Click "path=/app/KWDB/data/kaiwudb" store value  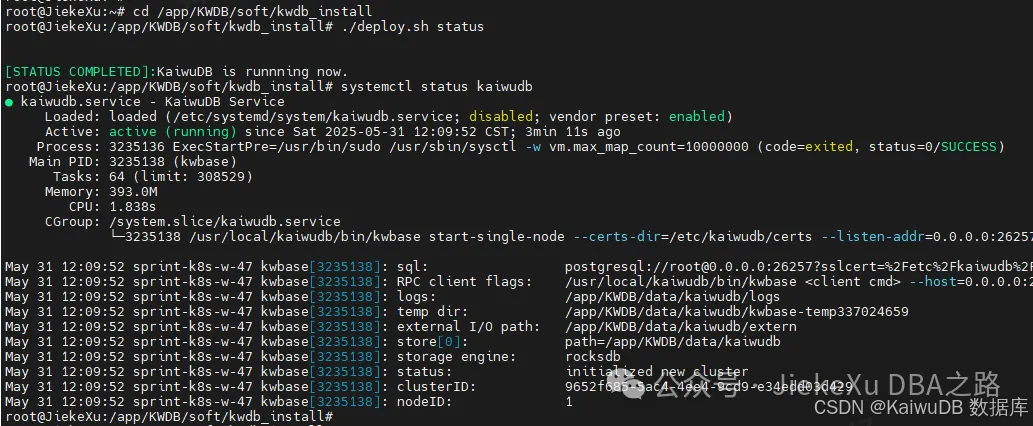(x=673, y=342)
